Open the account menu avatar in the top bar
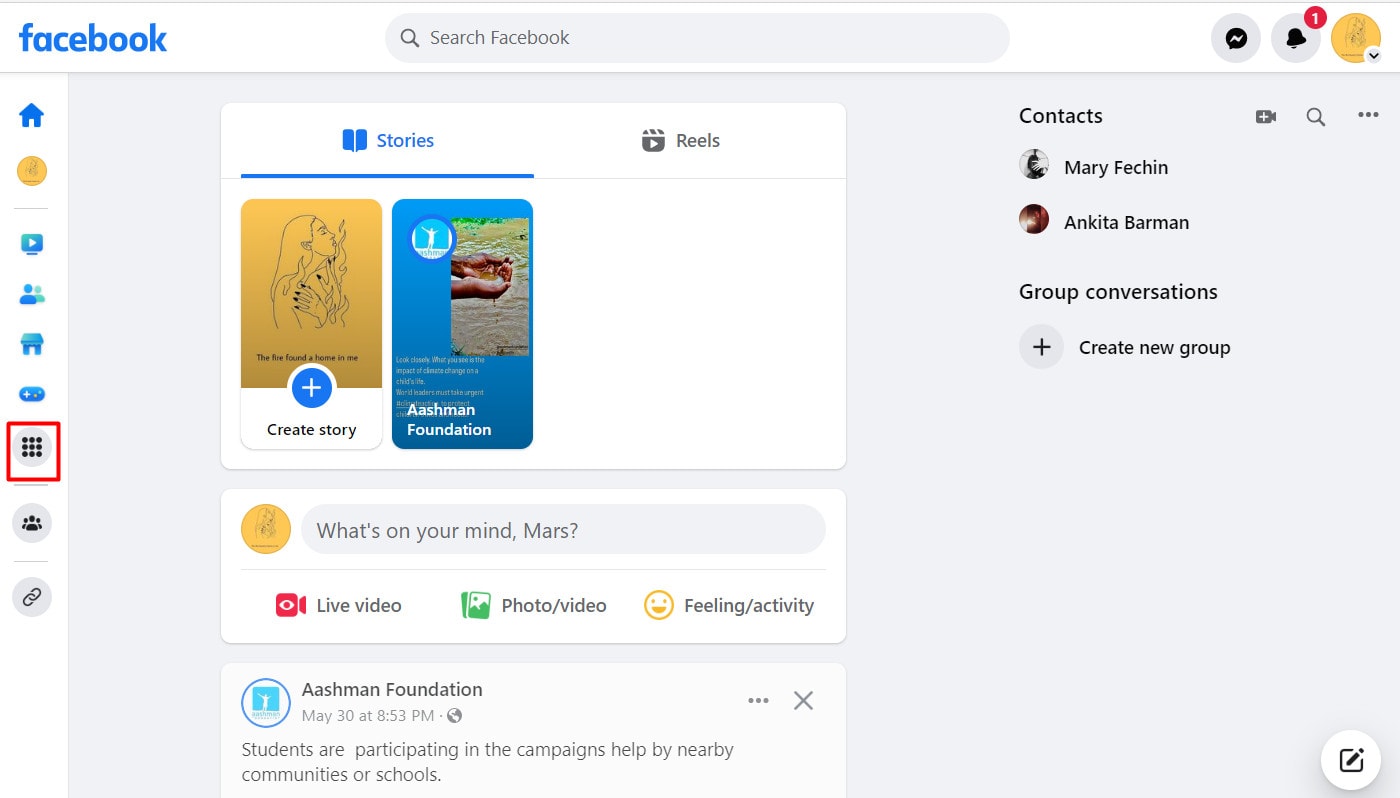1400x798 pixels. point(1356,38)
